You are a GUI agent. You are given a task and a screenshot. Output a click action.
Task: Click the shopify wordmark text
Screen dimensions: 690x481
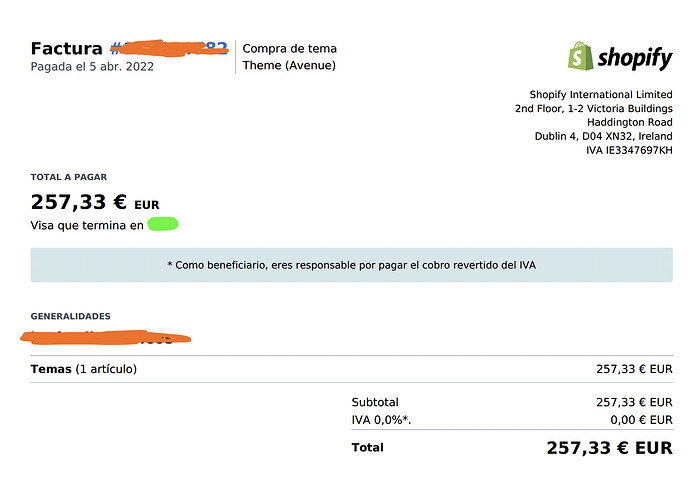[x=635, y=58]
